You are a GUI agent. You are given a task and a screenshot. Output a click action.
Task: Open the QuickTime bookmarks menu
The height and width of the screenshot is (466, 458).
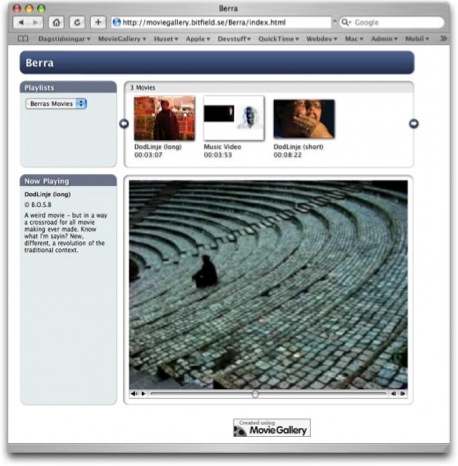point(279,39)
